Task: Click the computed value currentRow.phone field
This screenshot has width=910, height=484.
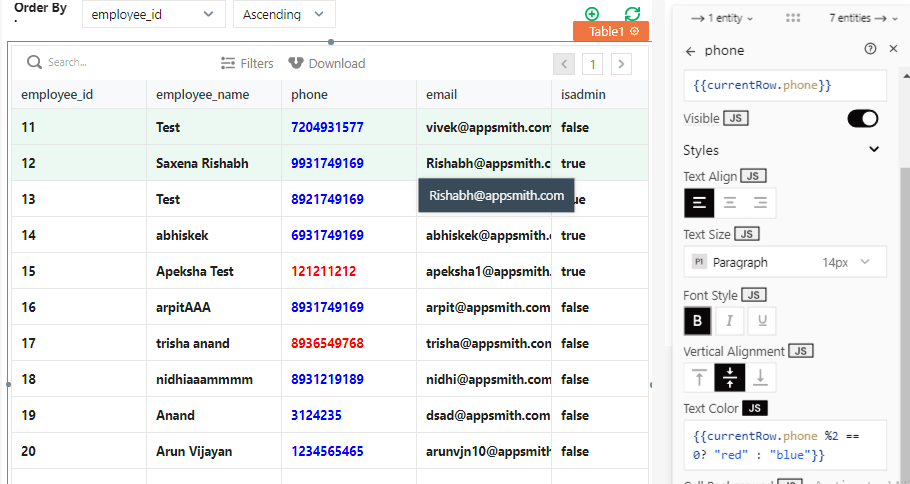Action: click(x=785, y=85)
